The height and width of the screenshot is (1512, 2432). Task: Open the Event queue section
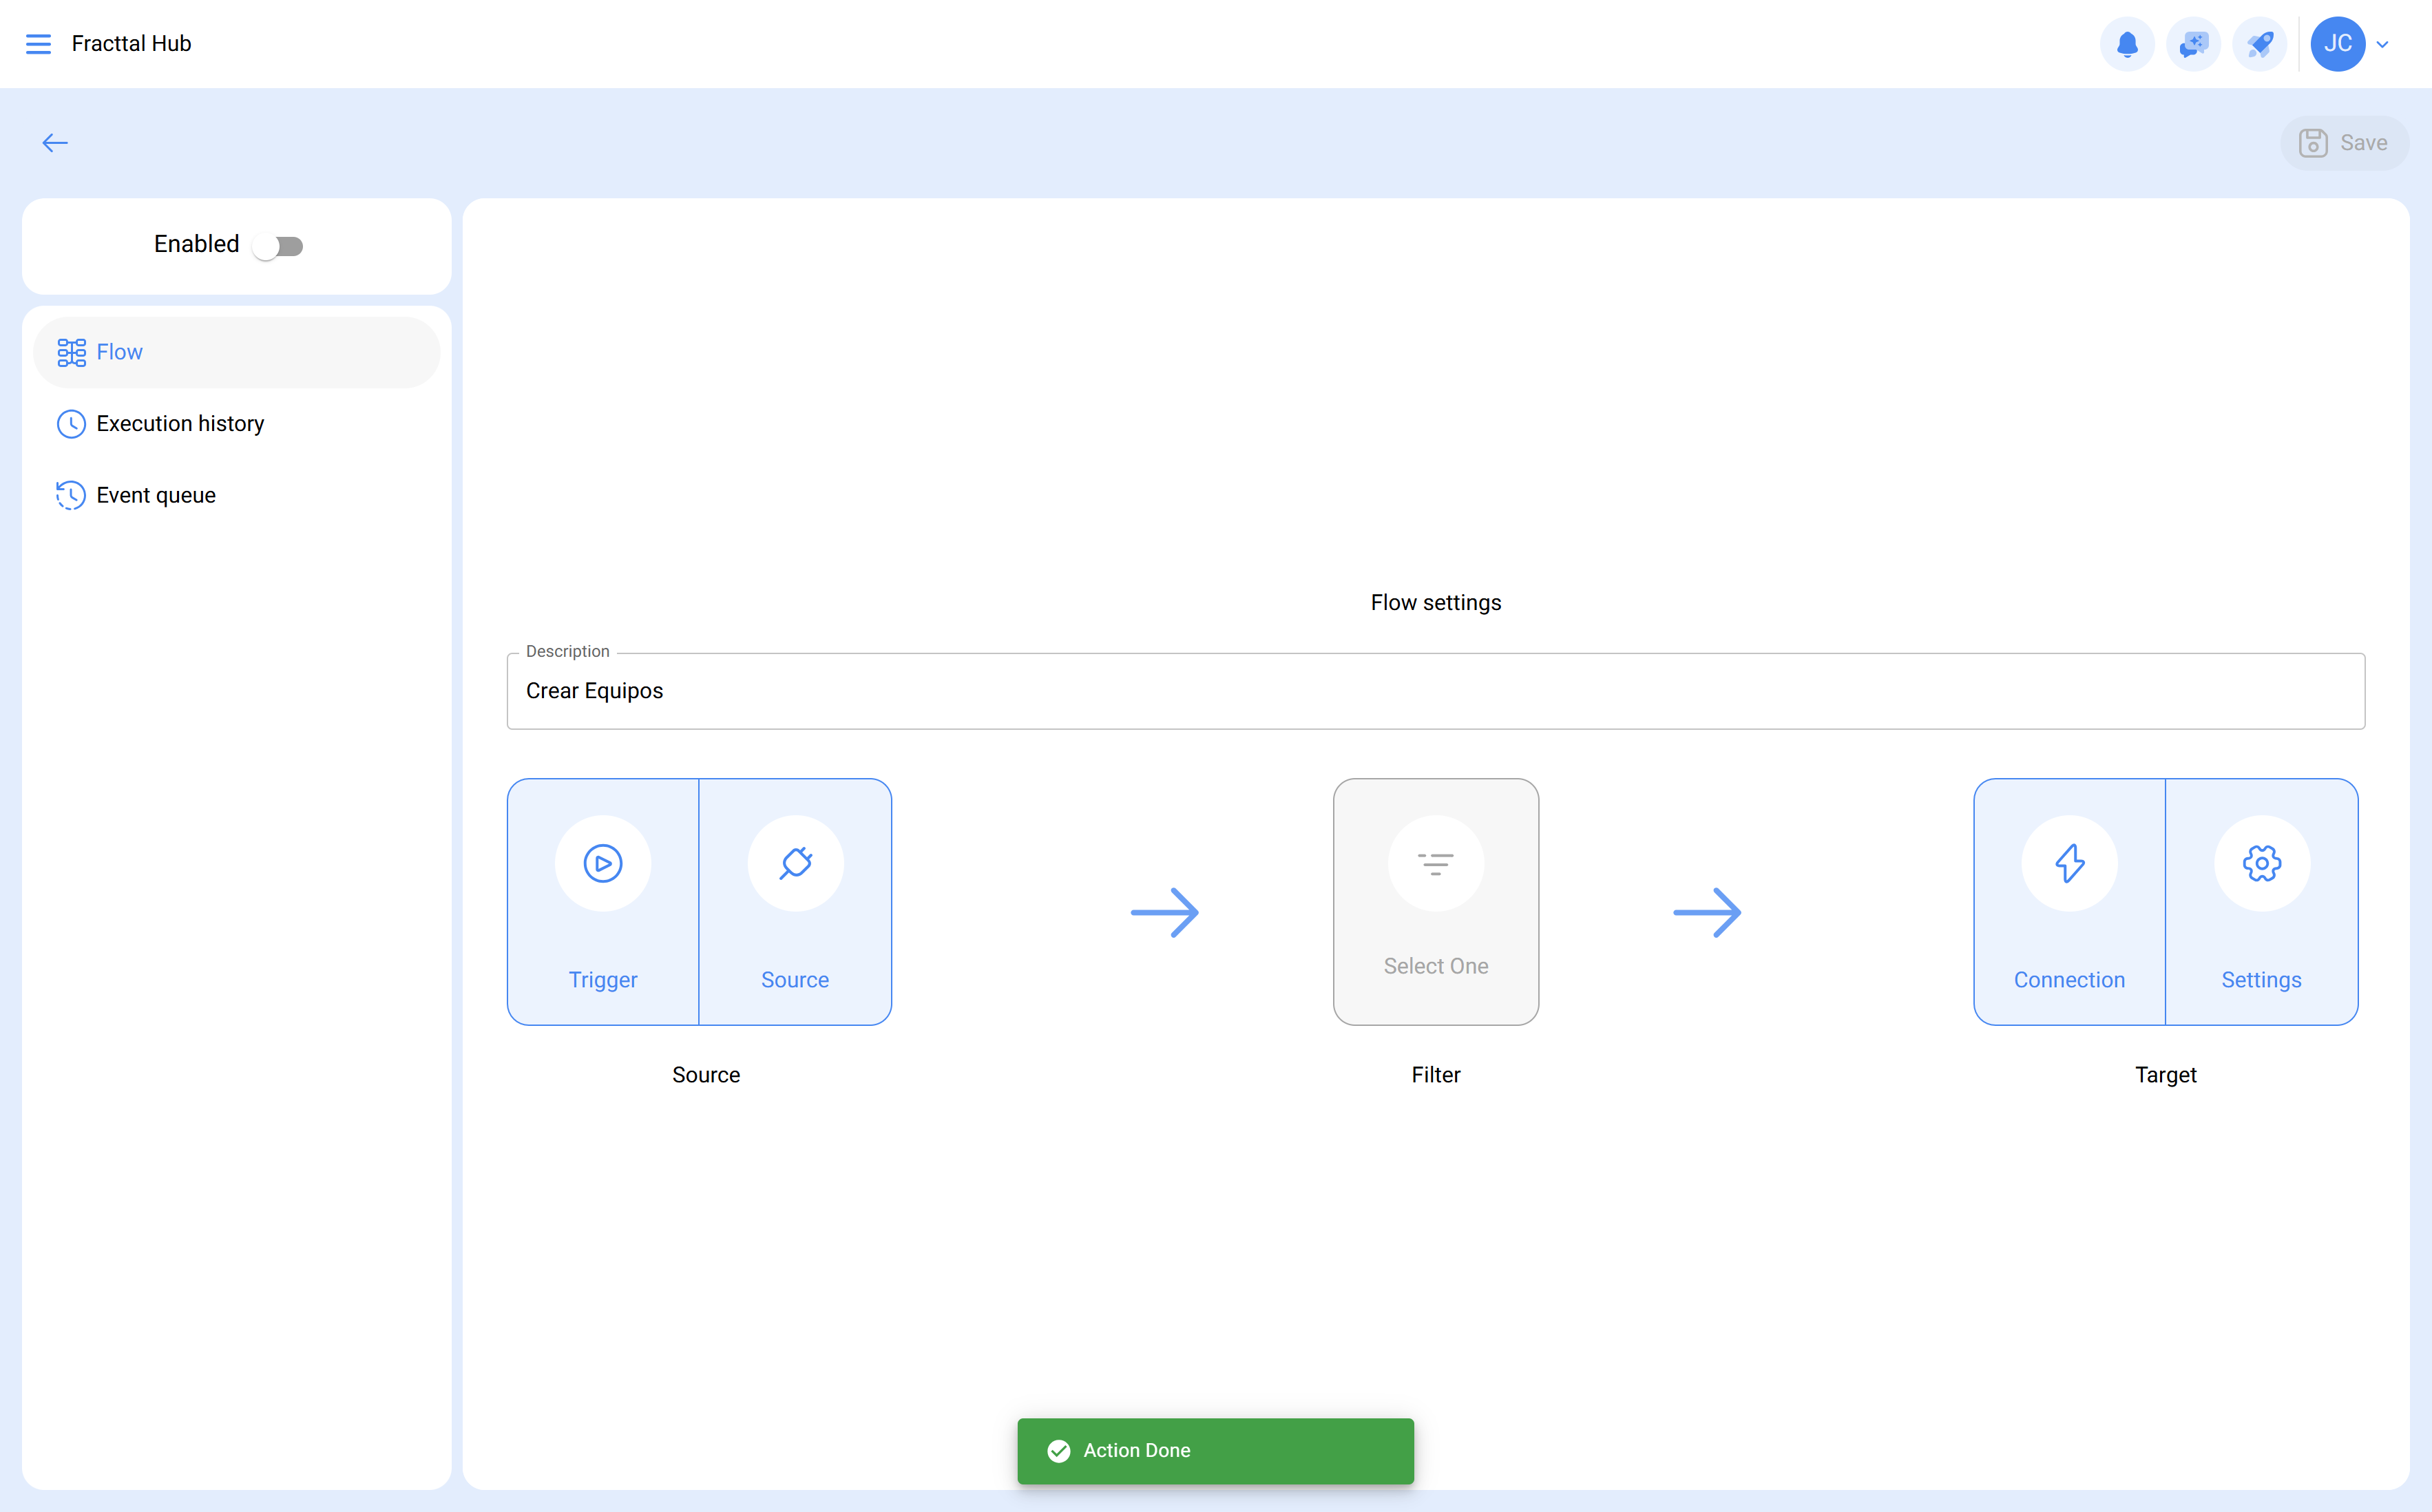pos(156,495)
